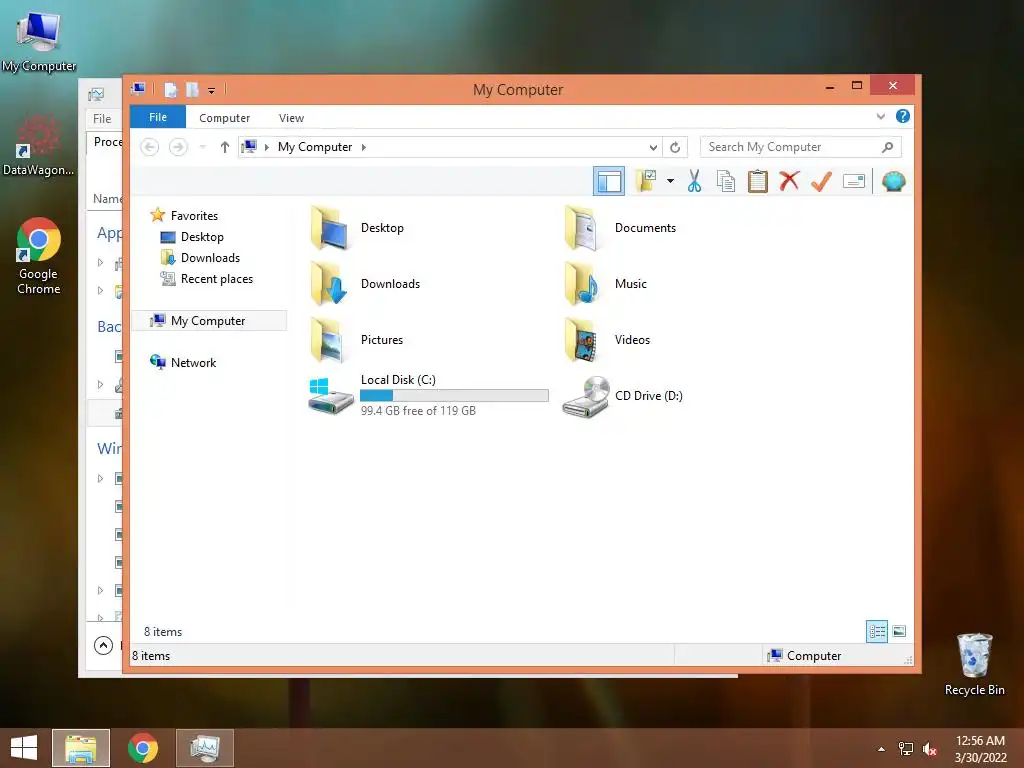Click the red X Delete icon
Screen dimensions: 1024x768
pos(789,181)
